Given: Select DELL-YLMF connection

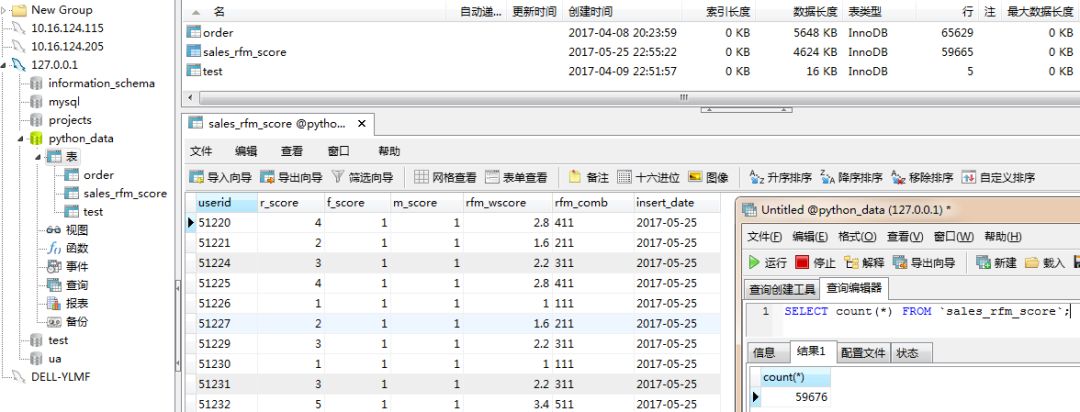Looking at the screenshot, I should (61, 377).
